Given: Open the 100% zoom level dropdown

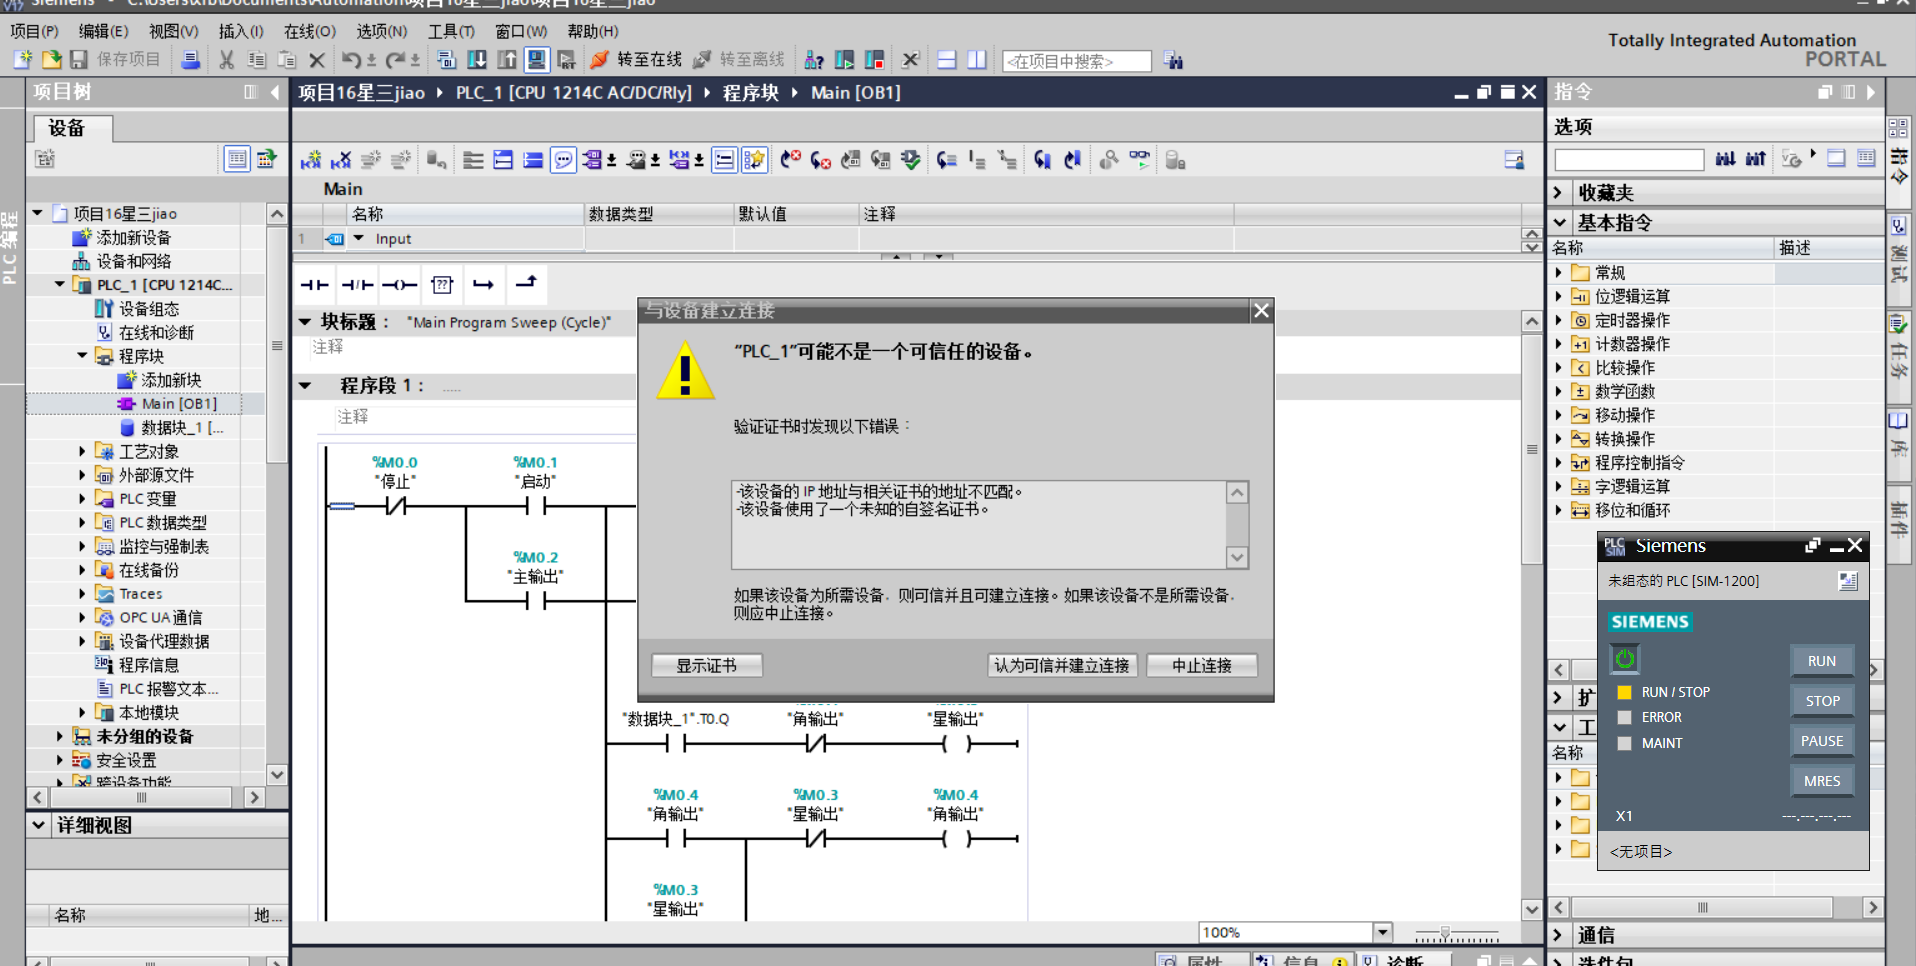Looking at the screenshot, I should click(x=1382, y=932).
